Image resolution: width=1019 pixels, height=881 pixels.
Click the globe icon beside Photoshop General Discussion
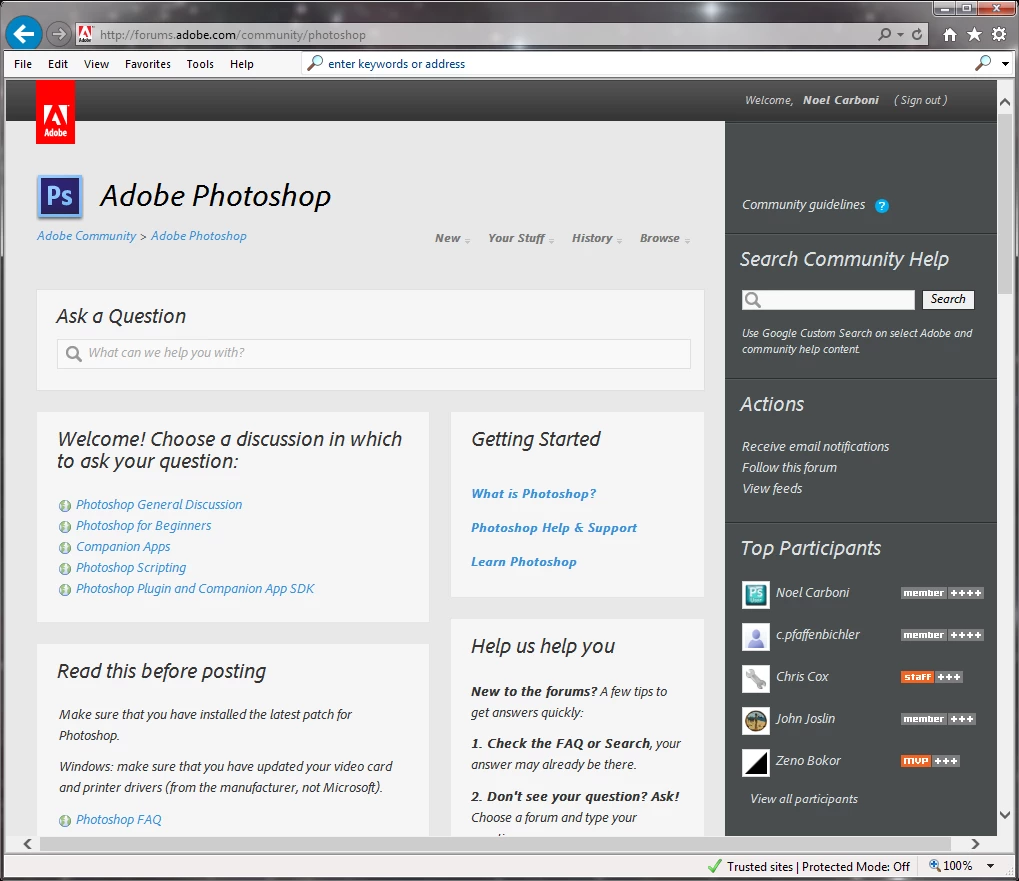tap(65, 505)
